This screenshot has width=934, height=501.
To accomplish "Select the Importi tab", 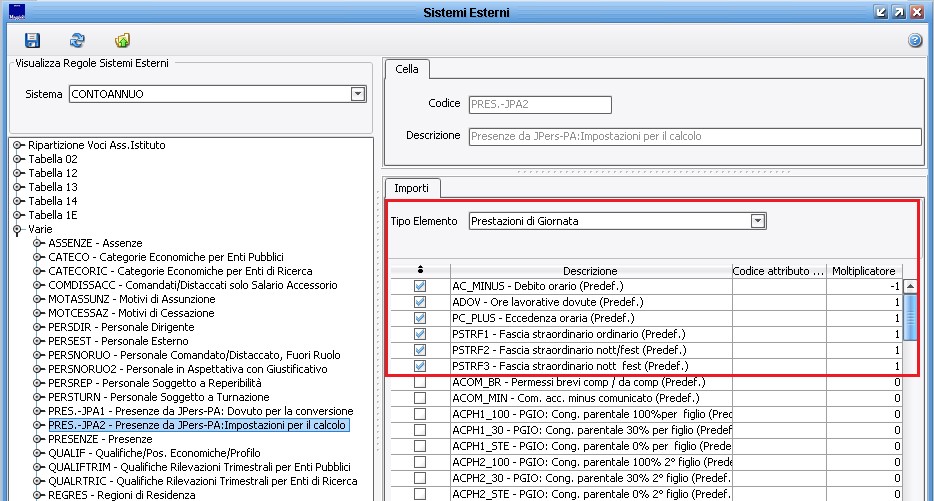I will click(410, 188).
